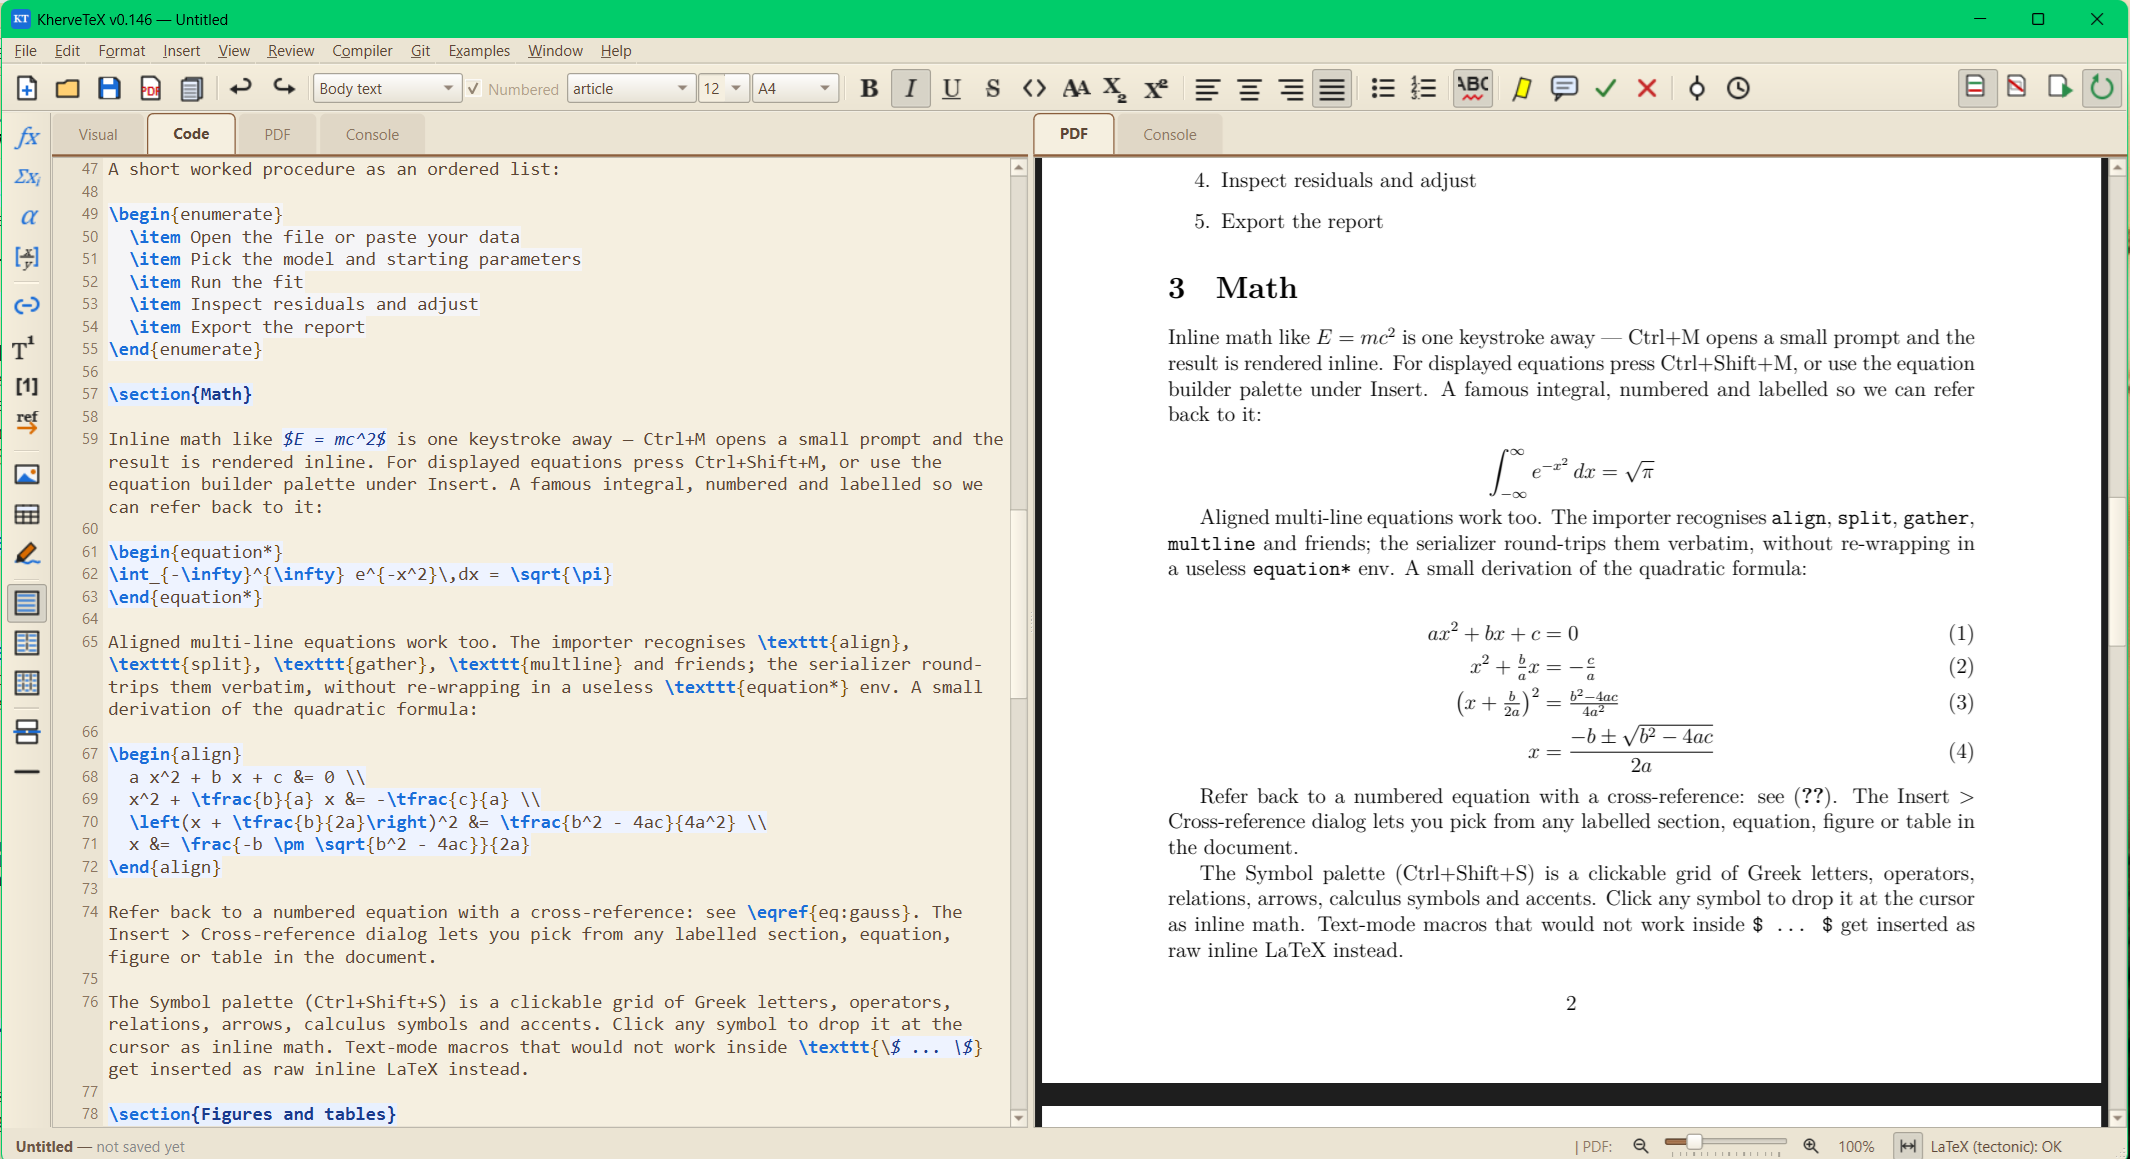The image size is (2130, 1159).
Task: Add a comment with the speech bubble icon
Action: [1564, 89]
